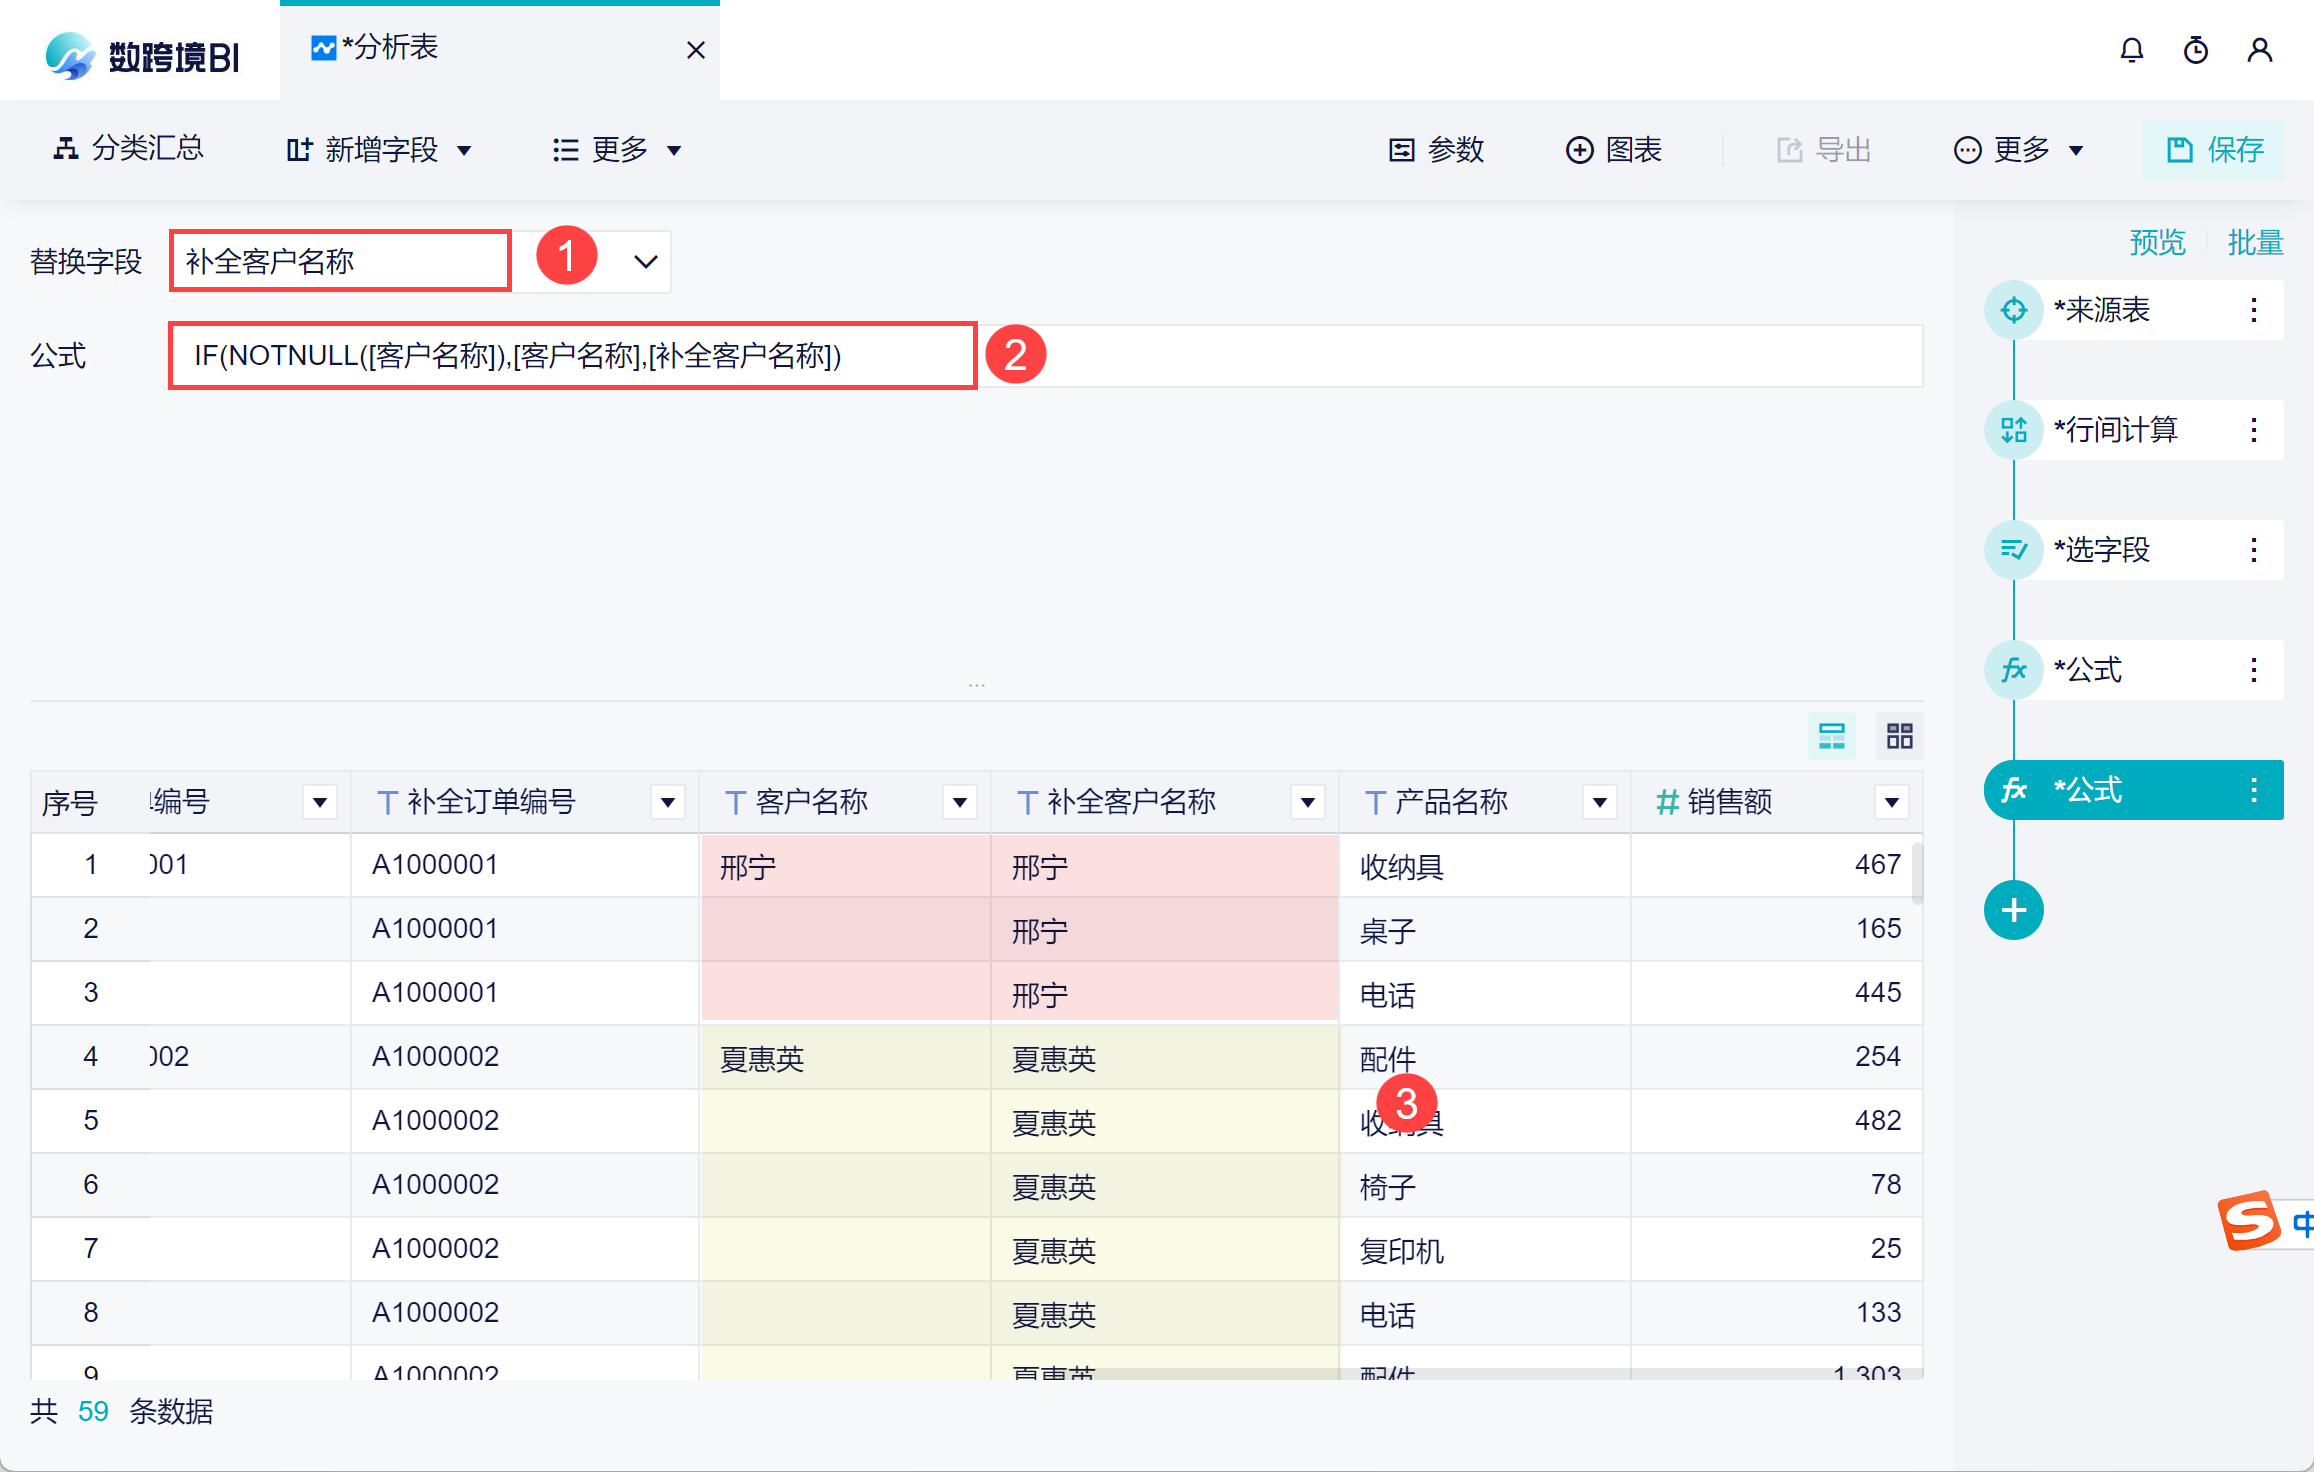Click the 选字段 step icon

pyautogui.click(x=2013, y=550)
